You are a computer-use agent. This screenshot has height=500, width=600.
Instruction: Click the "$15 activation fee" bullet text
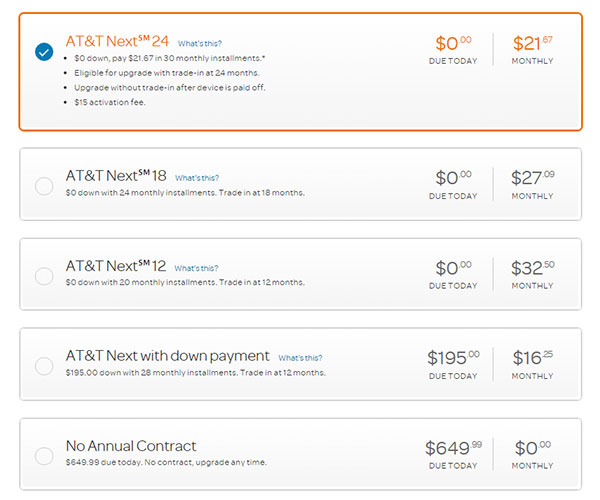click(x=108, y=102)
